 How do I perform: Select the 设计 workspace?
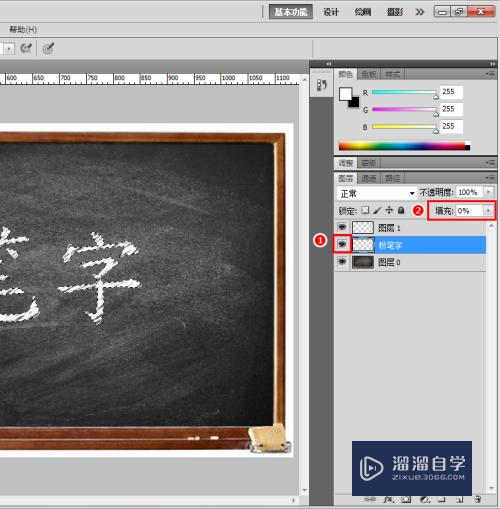(331, 12)
